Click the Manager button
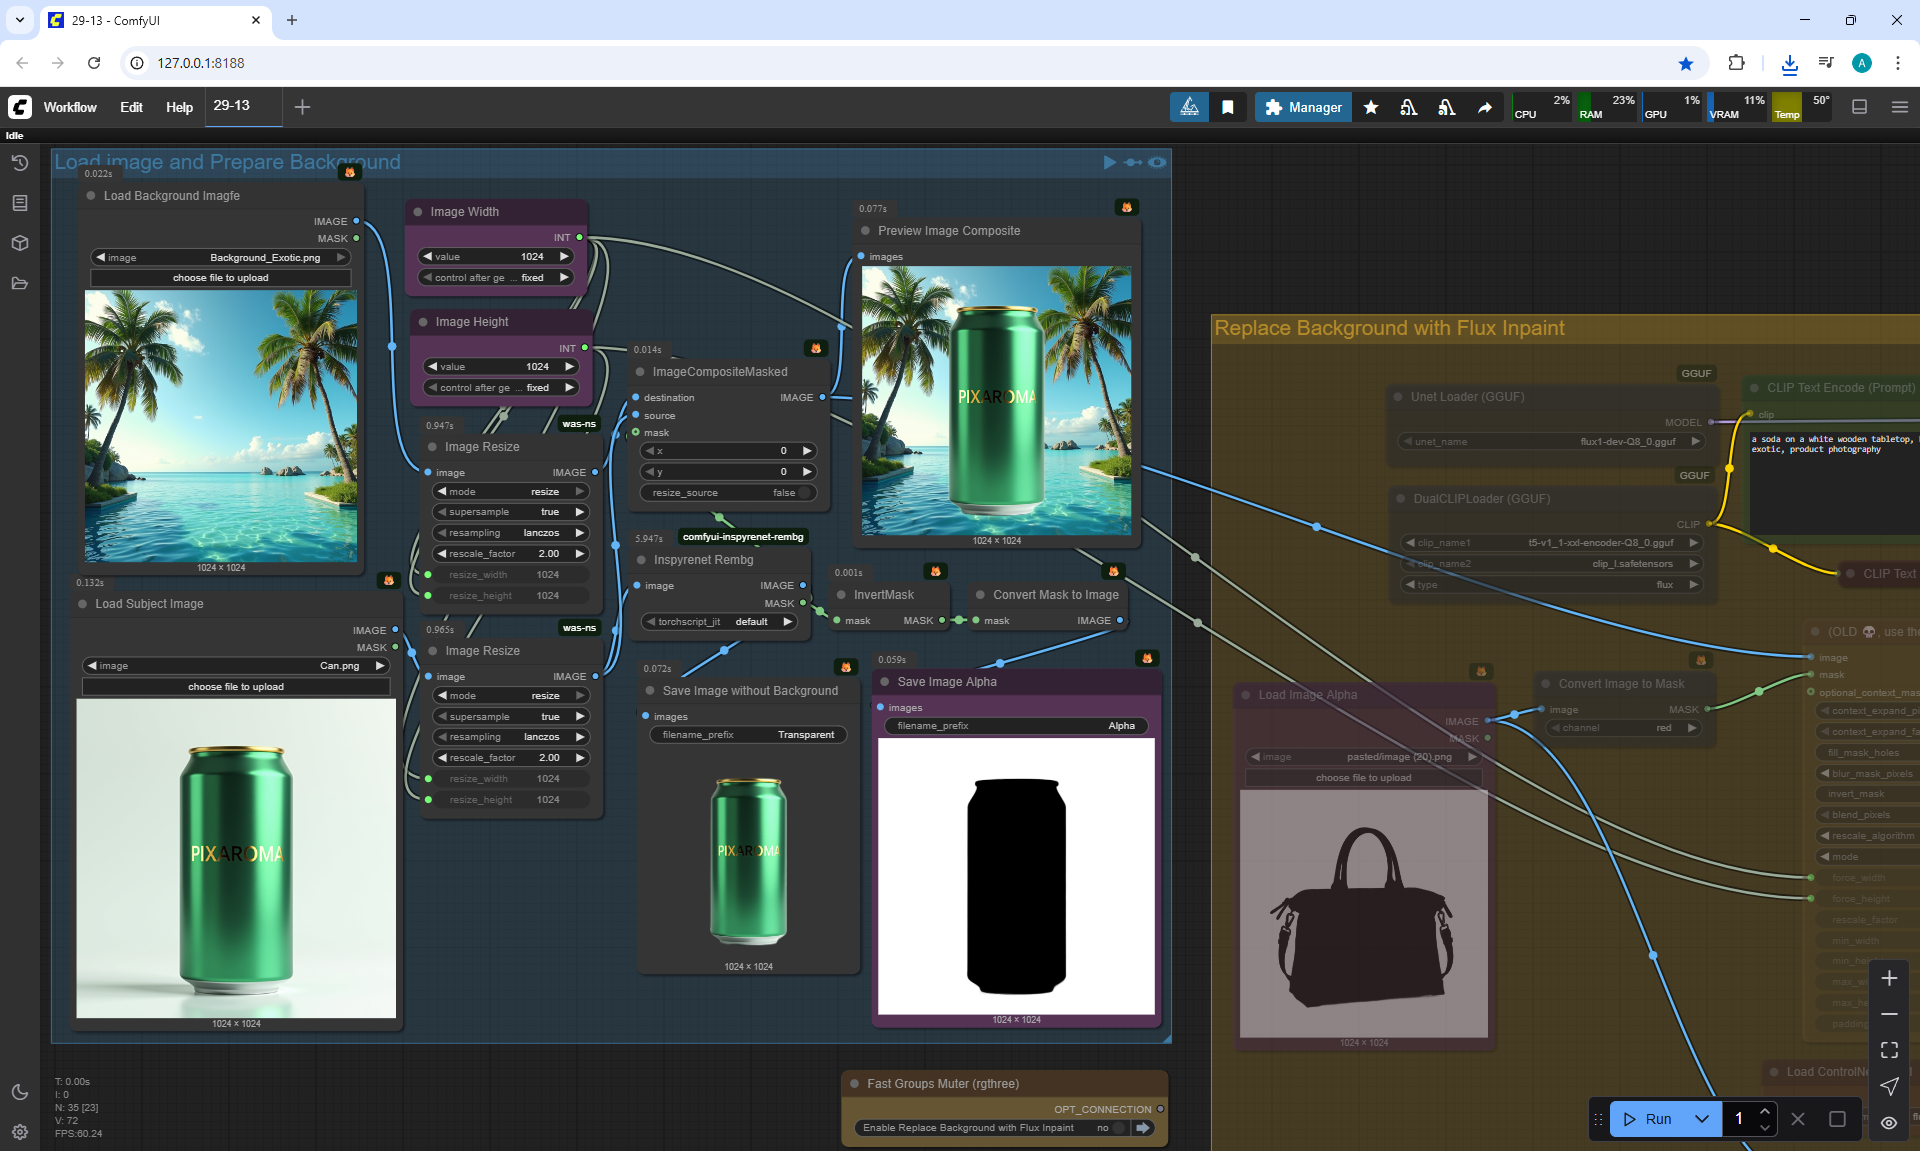The height and width of the screenshot is (1151, 1920). [x=1303, y=107]
